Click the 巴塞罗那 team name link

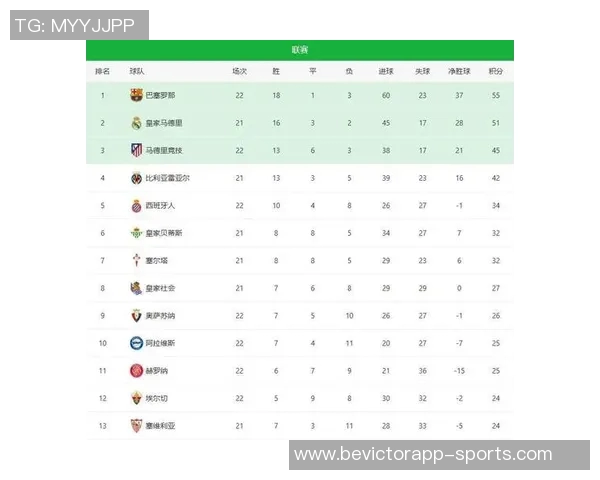(160, 95)
